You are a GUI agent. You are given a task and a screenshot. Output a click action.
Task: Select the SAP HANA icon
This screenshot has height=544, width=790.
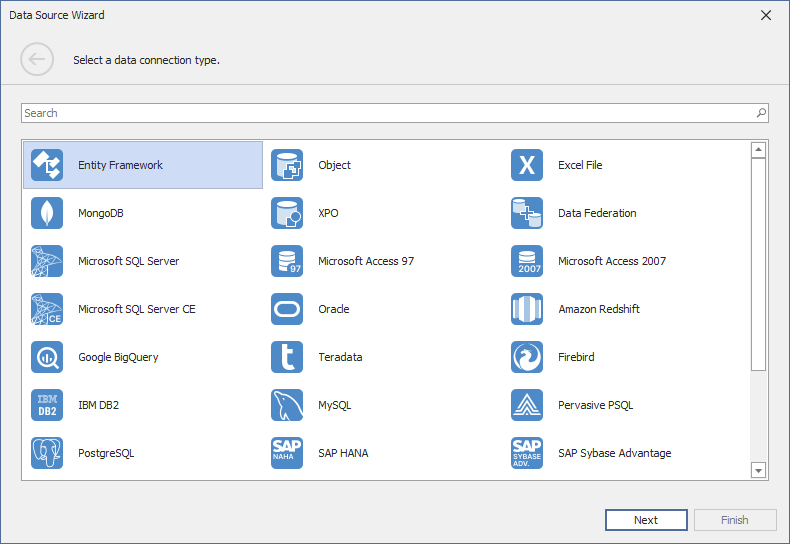[x=287, y=453]
